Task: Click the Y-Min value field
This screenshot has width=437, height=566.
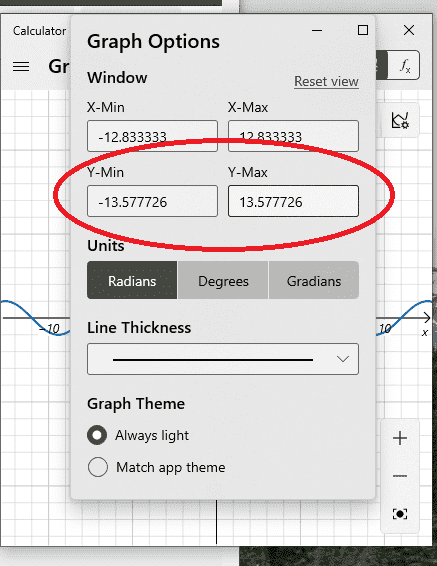Action: click(x=152, y=201)
